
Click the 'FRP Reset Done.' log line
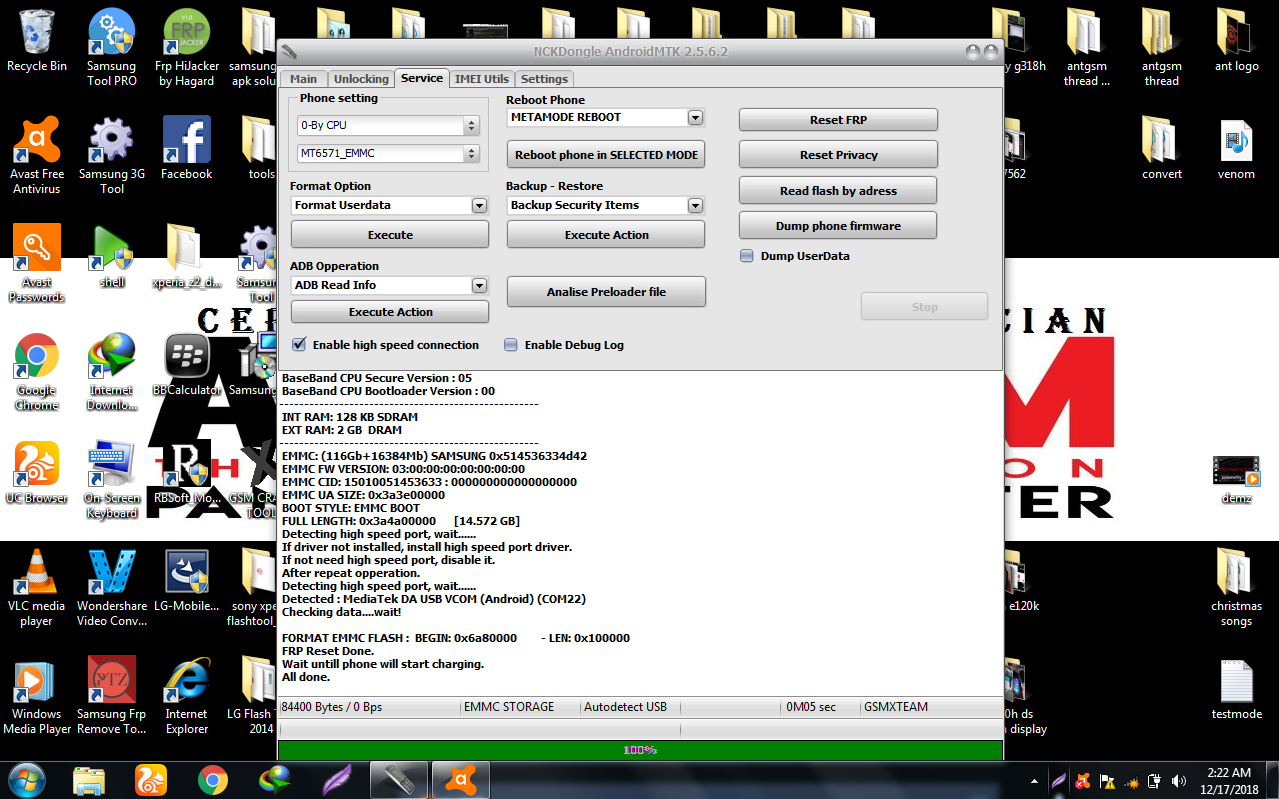tap(328, 651)
